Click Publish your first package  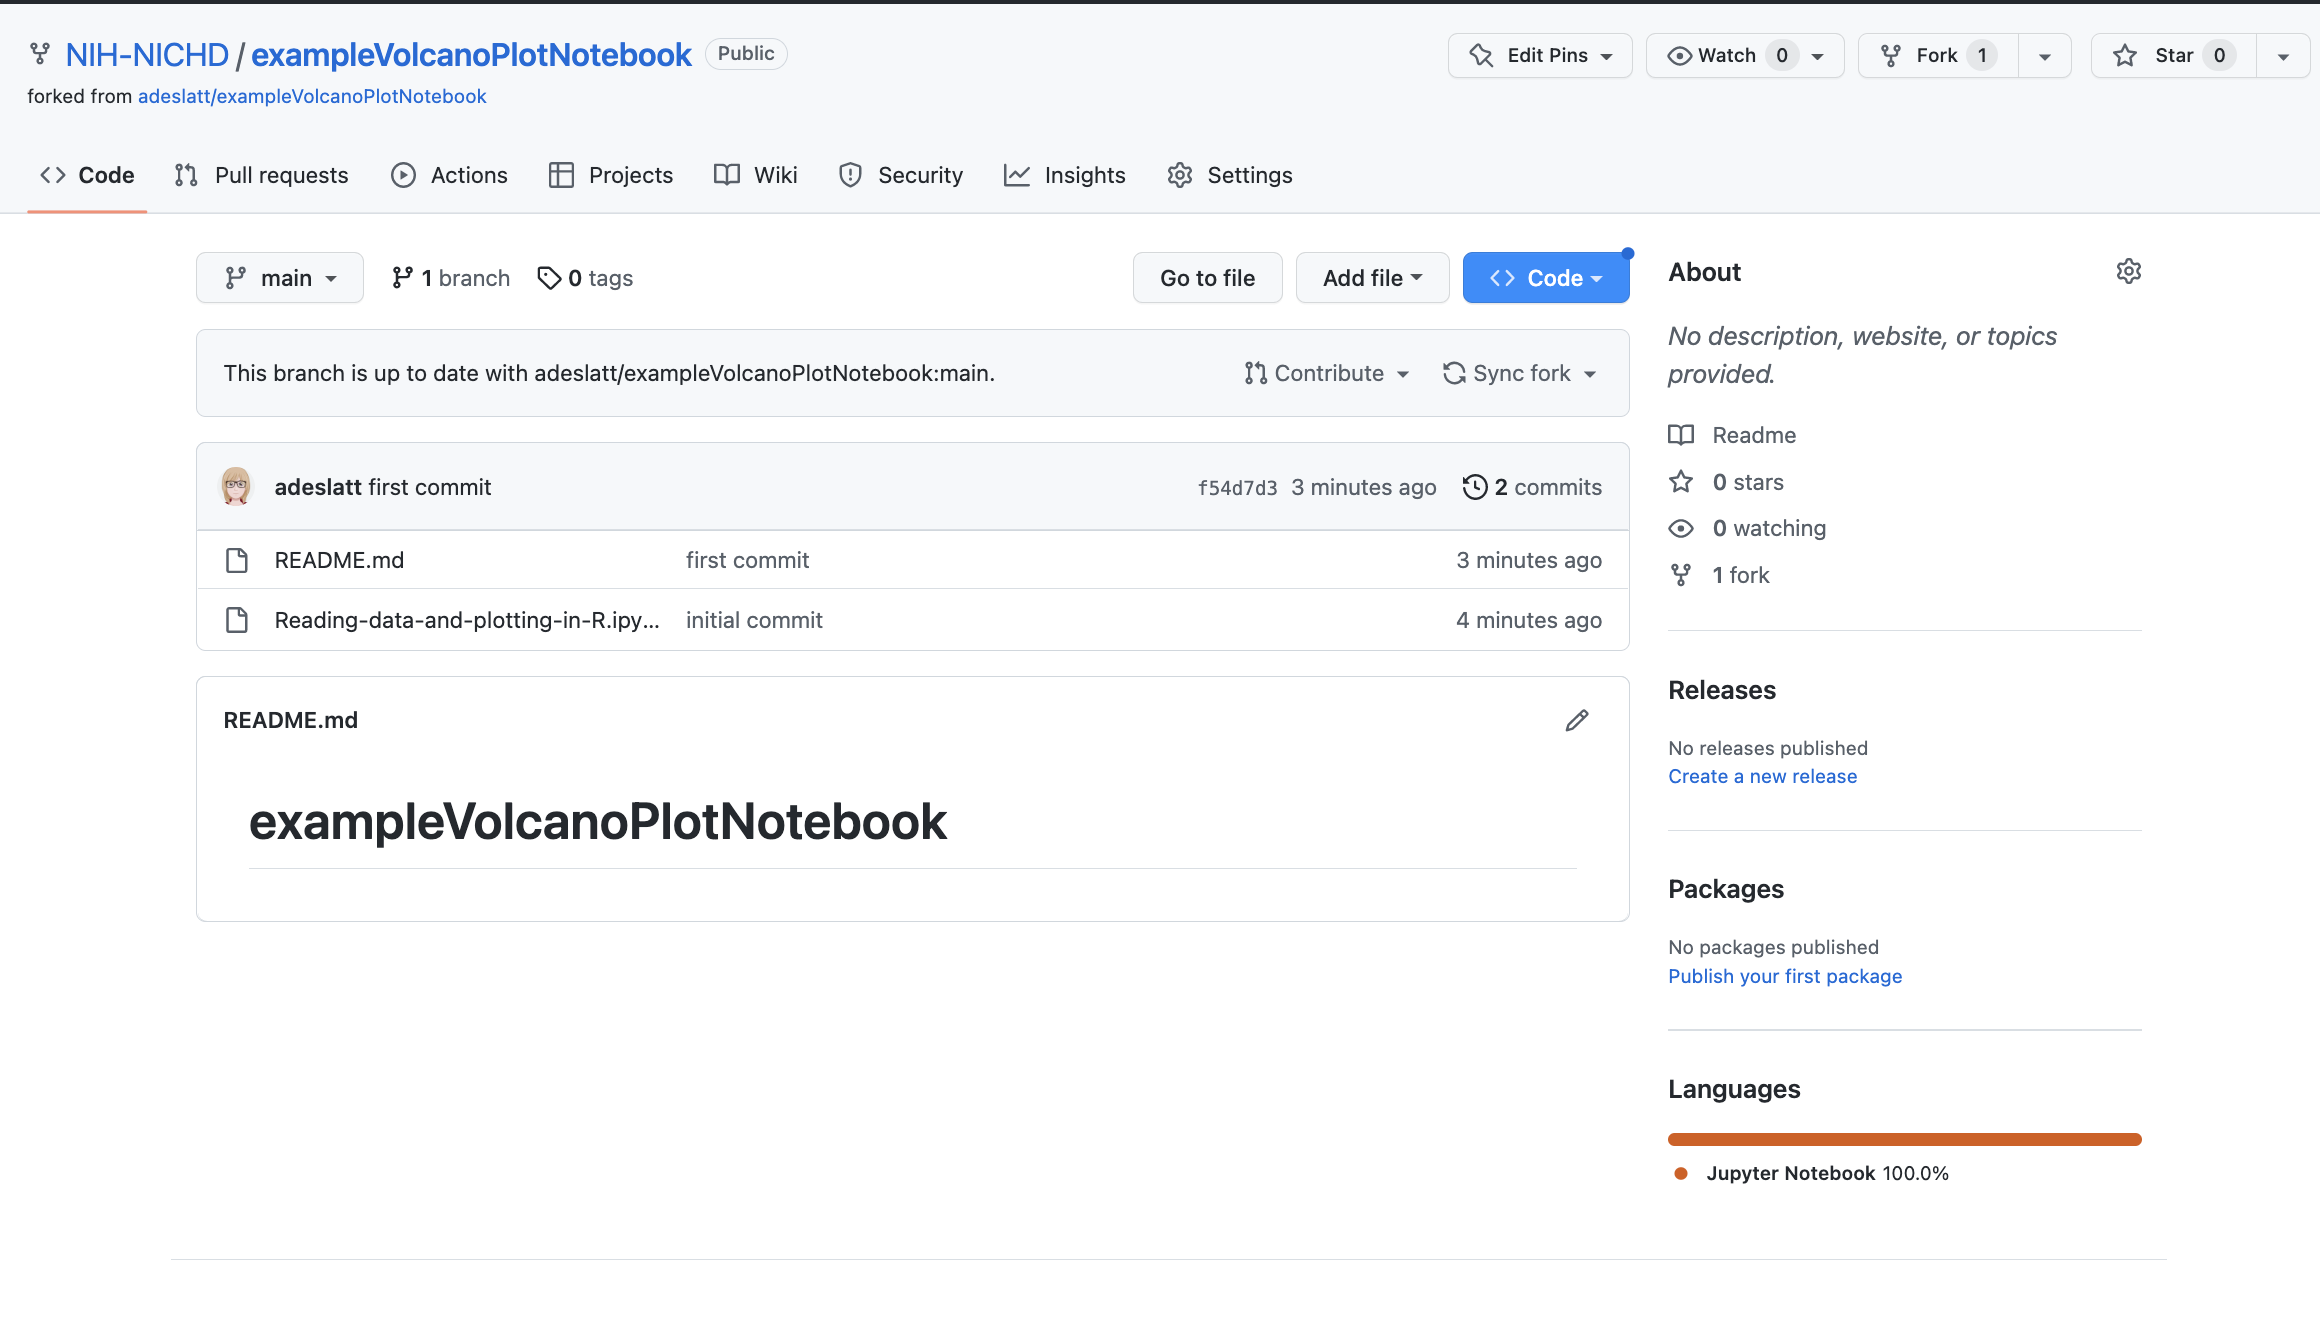[1785, 976]
